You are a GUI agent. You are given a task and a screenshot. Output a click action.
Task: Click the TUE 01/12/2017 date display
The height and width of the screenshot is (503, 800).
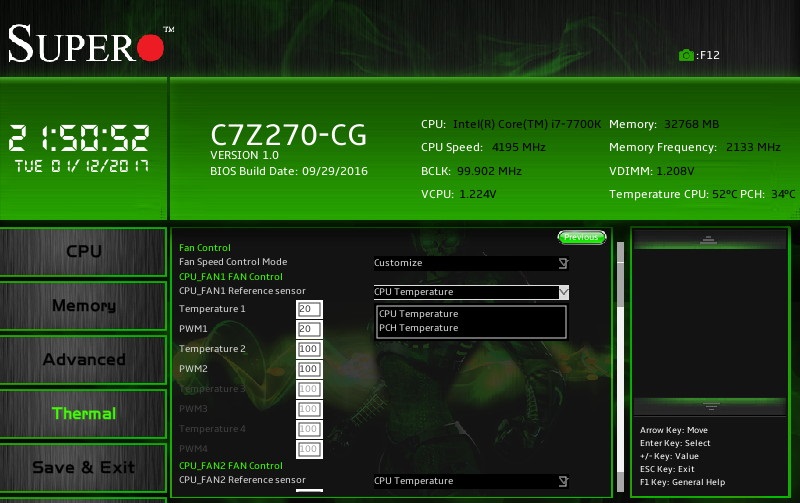(82, 166)
